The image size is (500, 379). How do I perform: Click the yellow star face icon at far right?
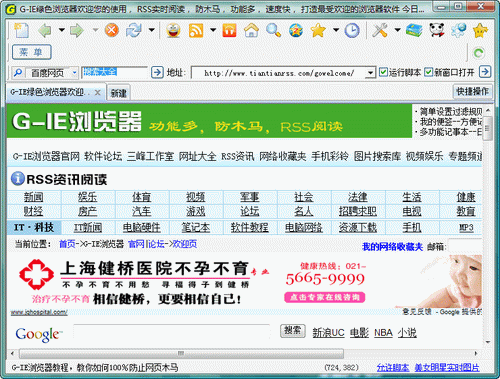[480, 30]
